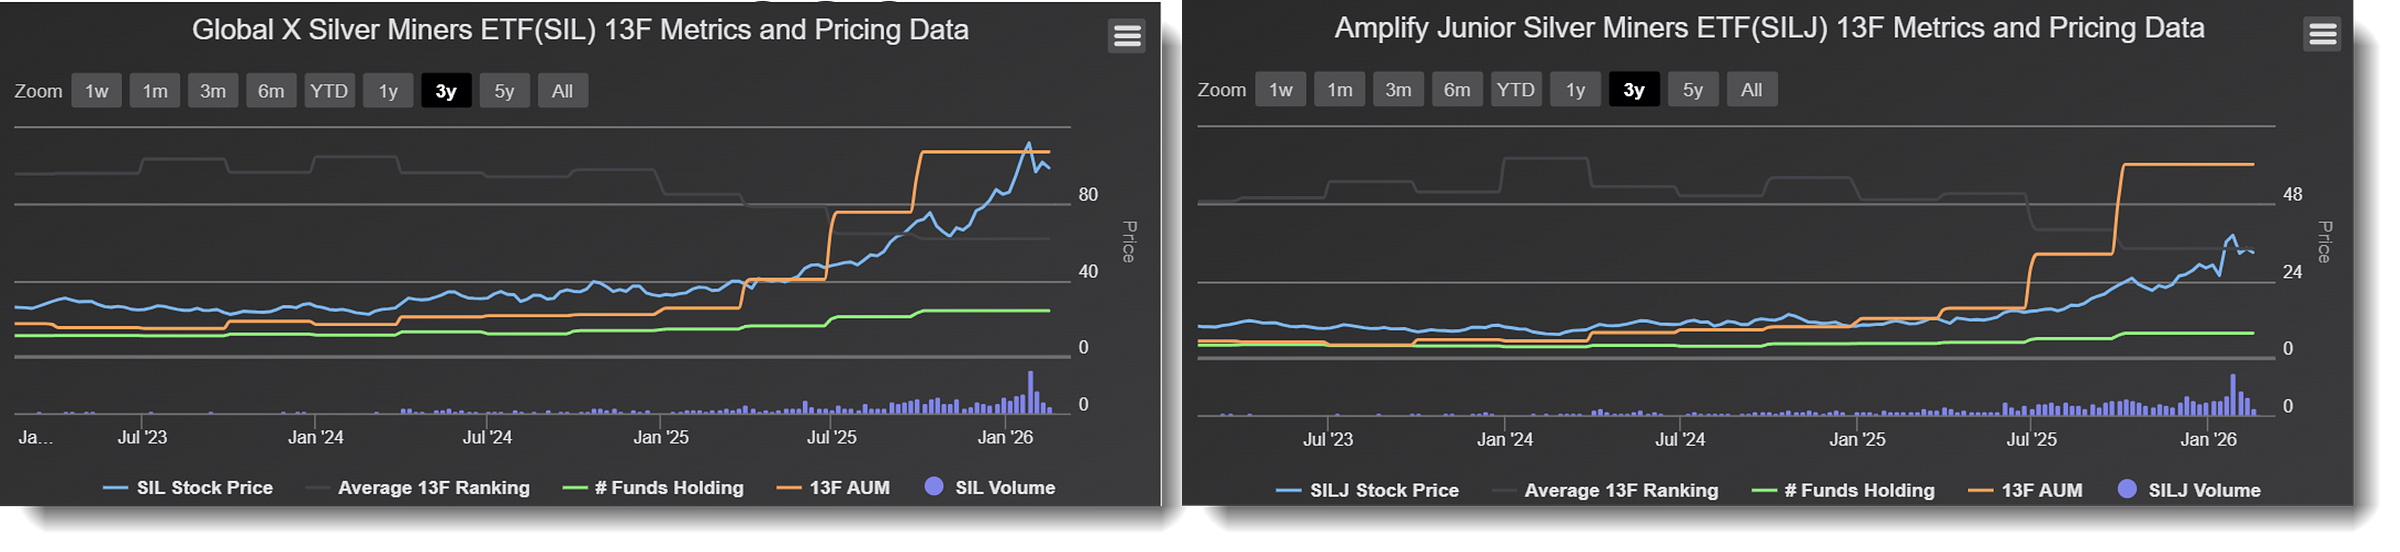
Task: Toggle # Funds Holding series on SIL chart
Action: pyautogui.click(x=653, y=488)
